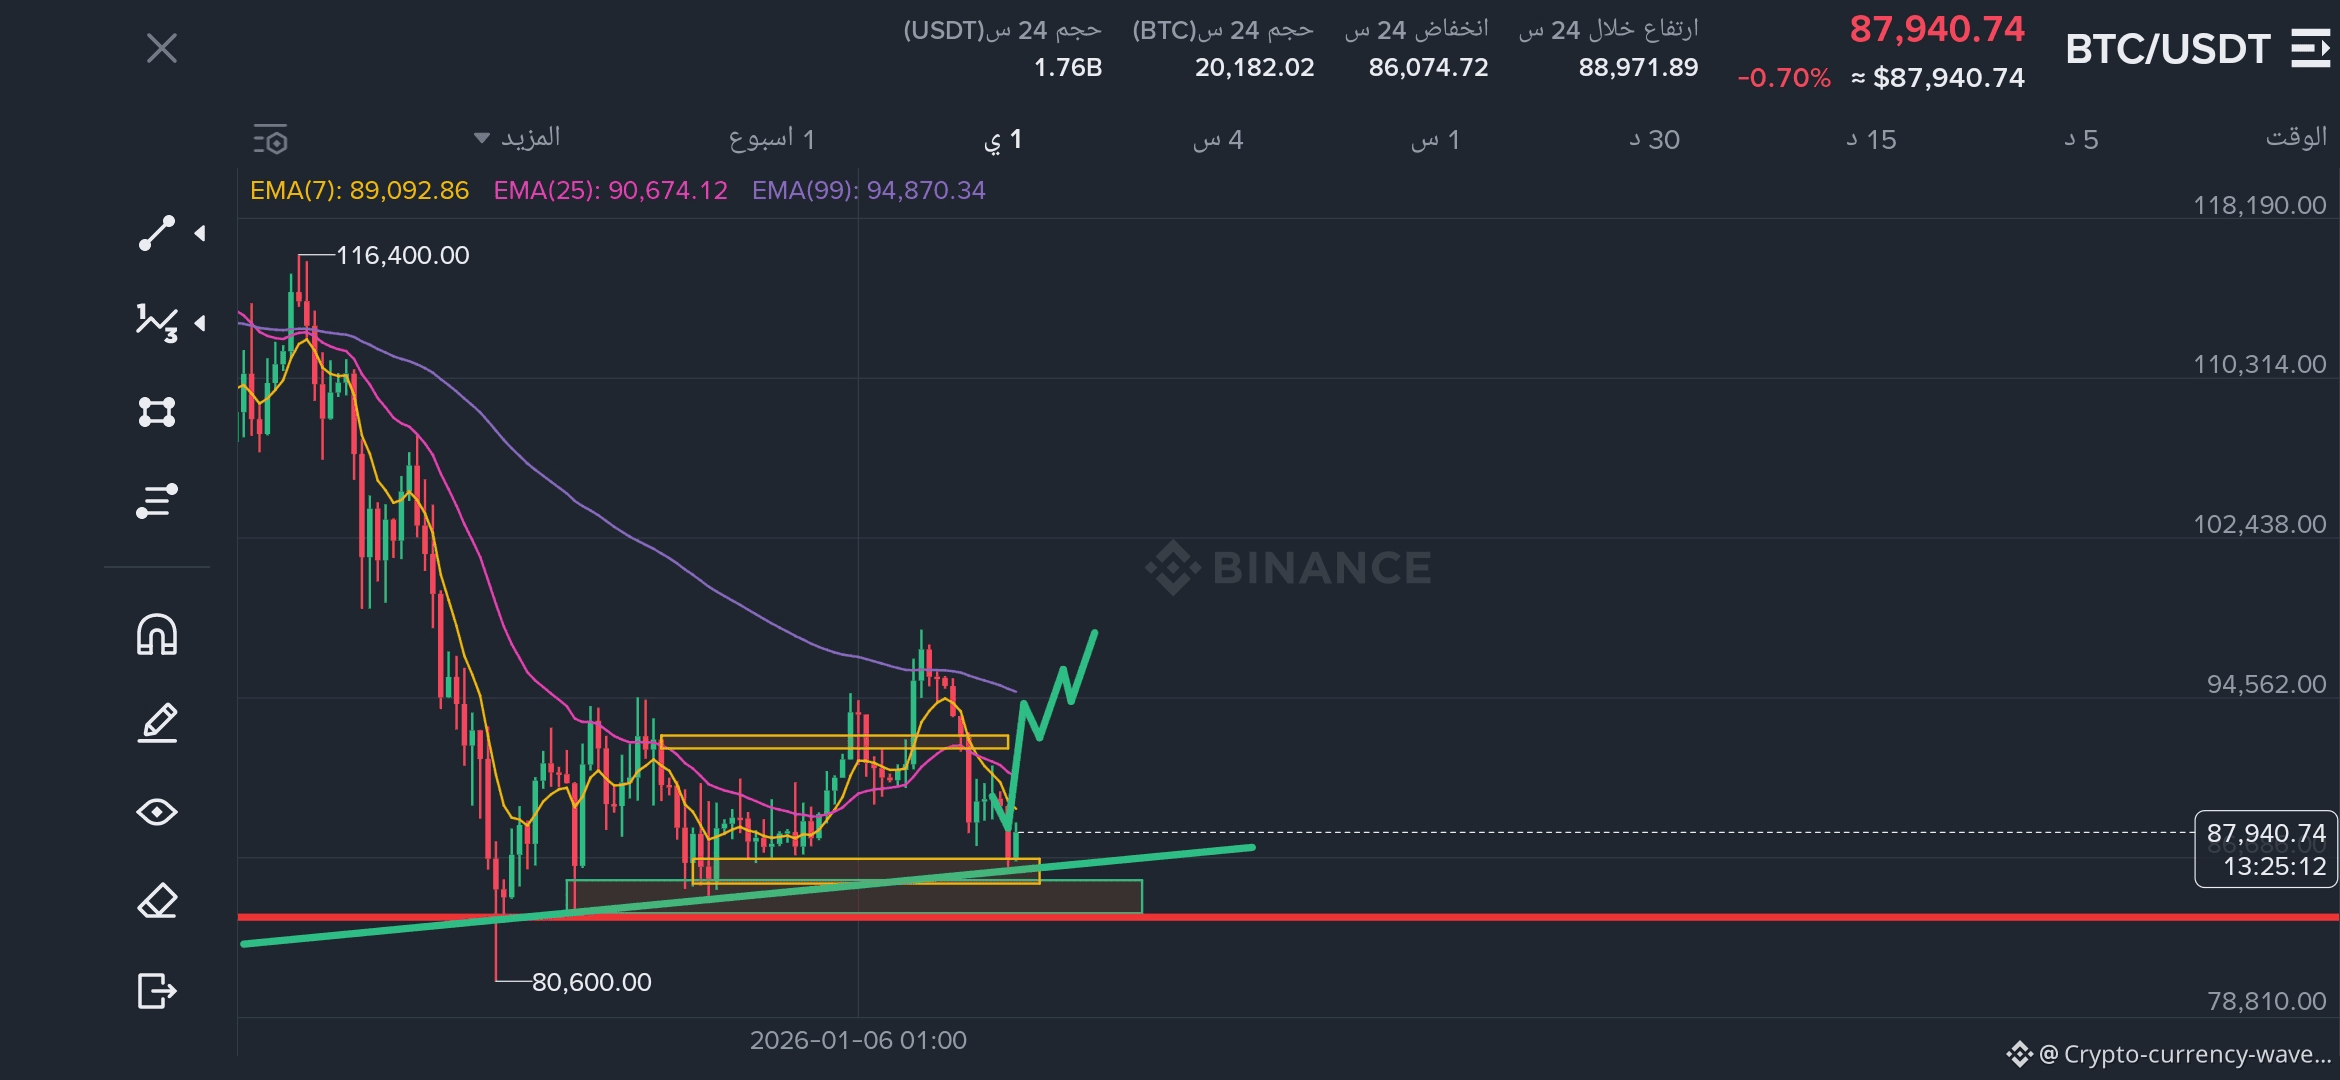Select the eraser to remove drawings
This screenshot has height=1080, width=2340.
coord(157,901)
